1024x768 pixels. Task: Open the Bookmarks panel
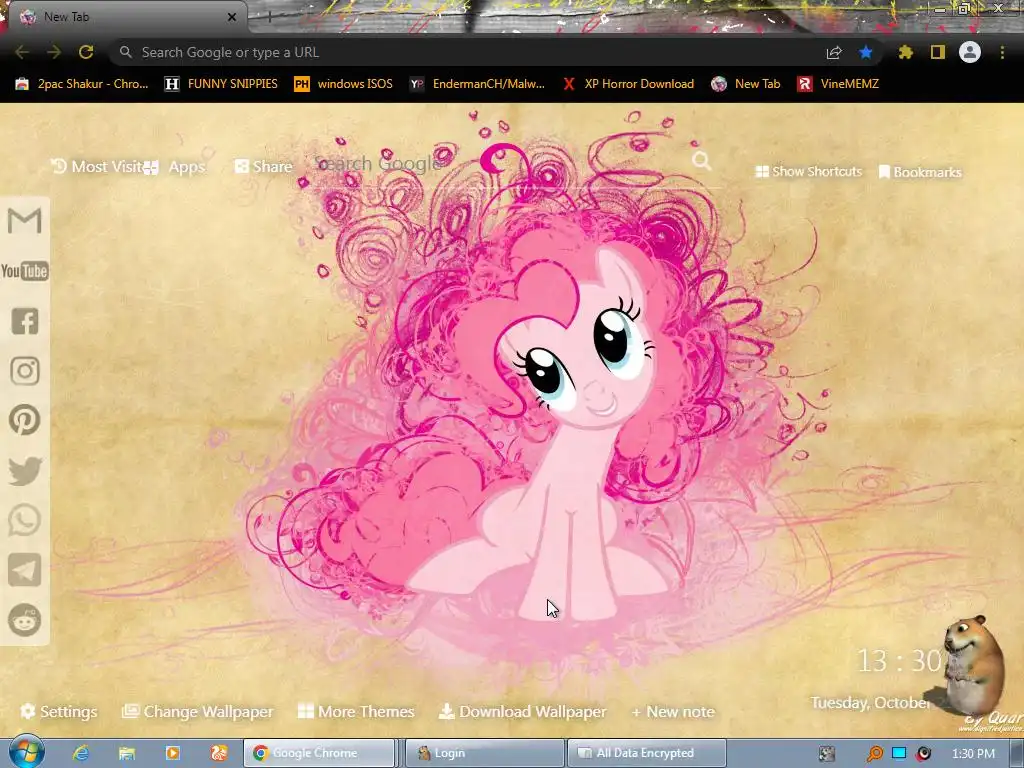pyautogui.click(x=920, y=172)
